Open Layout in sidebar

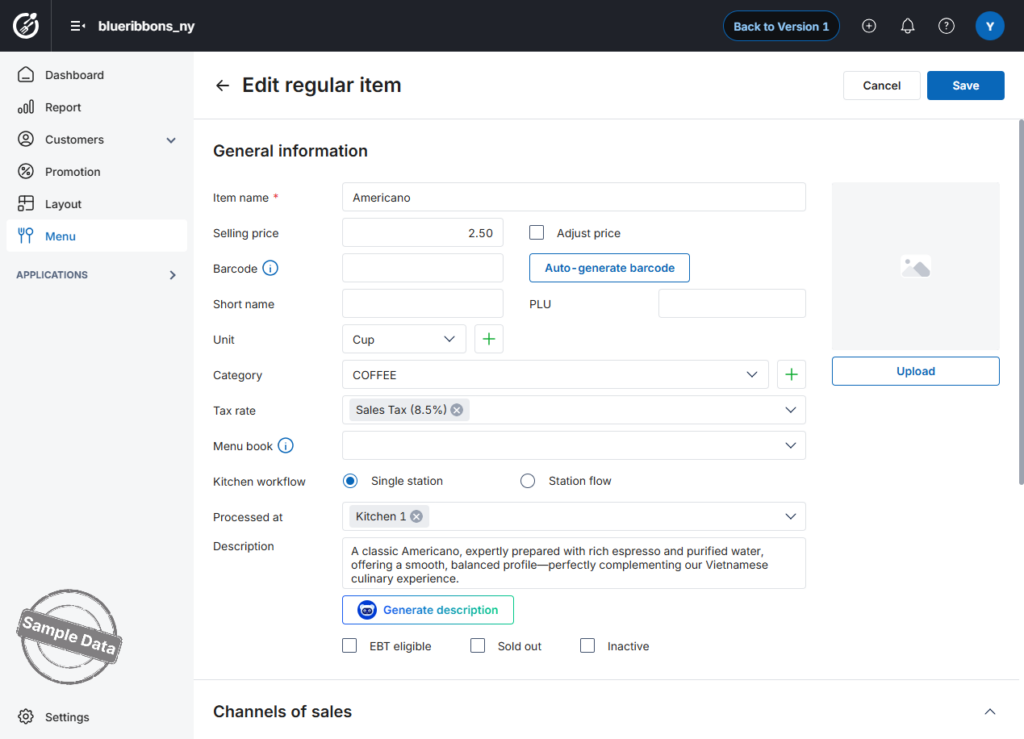click(x=97, y=204)
